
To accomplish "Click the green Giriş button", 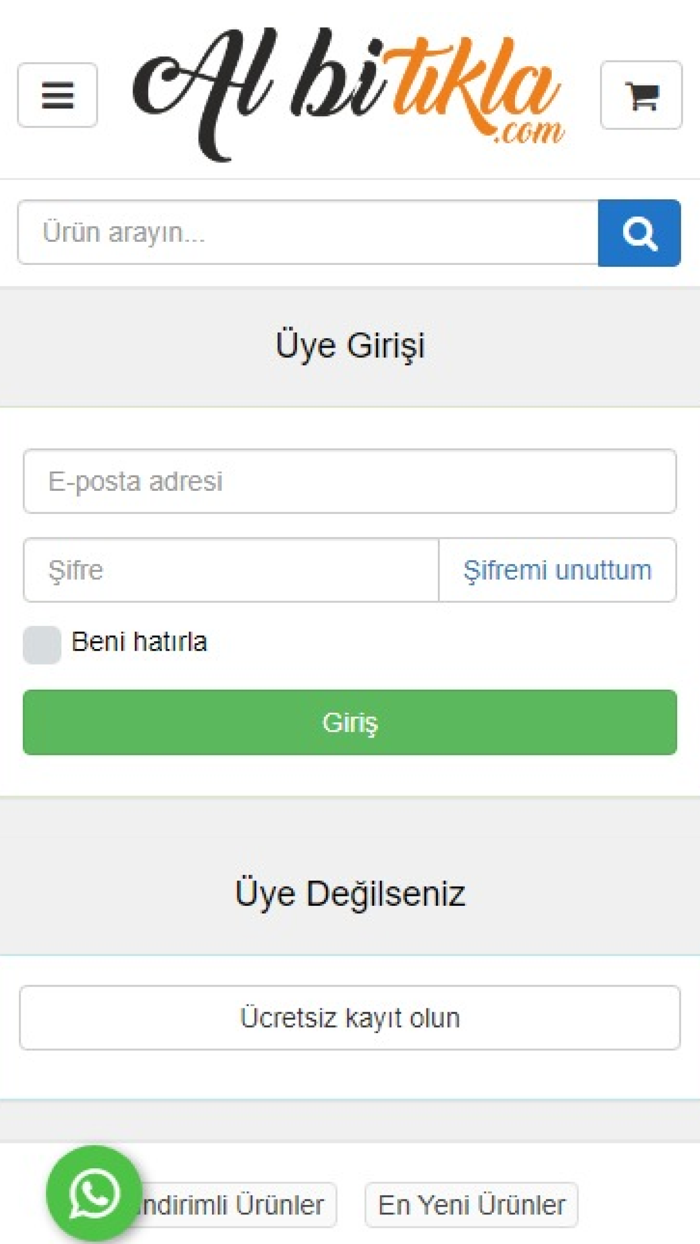I will tap(350, 722).
